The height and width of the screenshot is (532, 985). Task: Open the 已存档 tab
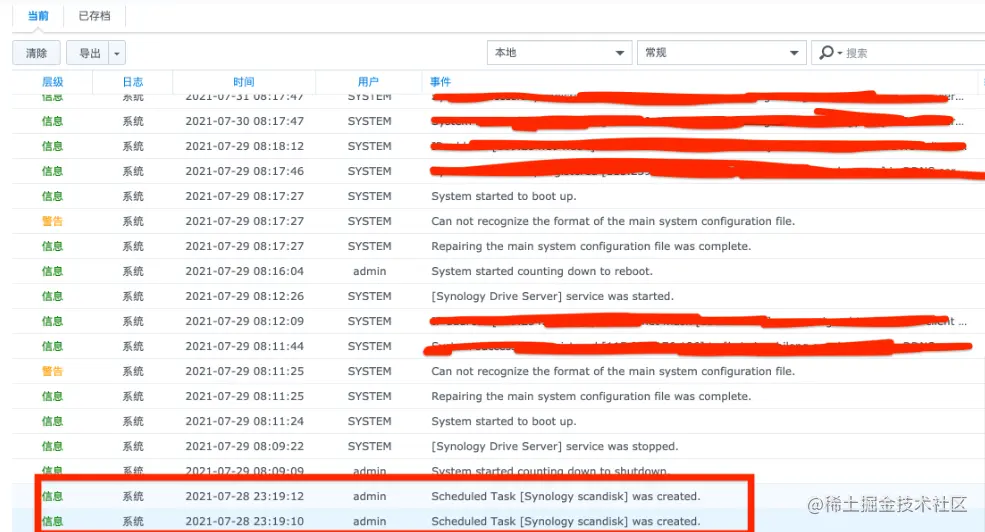[94, 16]
